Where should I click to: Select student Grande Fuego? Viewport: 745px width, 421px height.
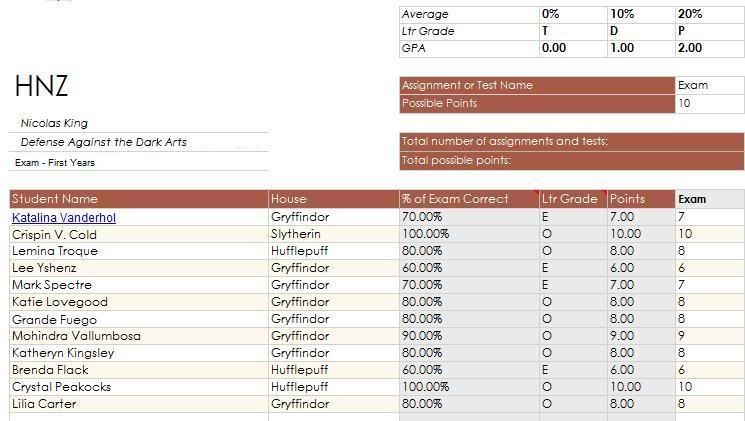tap(139, 319)
